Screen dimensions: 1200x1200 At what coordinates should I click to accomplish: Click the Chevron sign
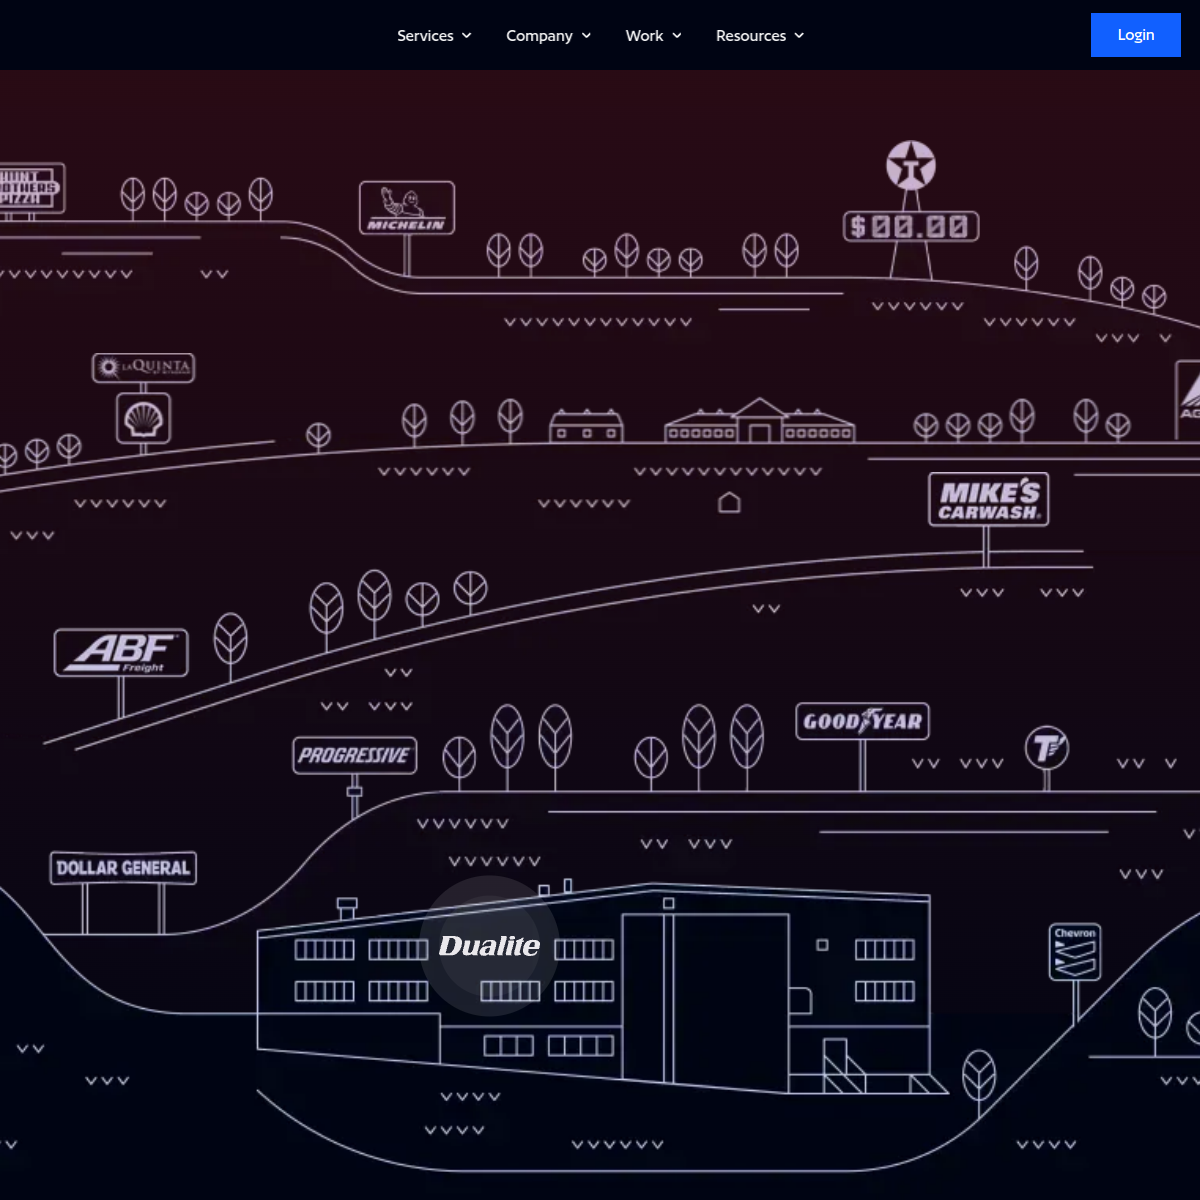pos(1075,952)
